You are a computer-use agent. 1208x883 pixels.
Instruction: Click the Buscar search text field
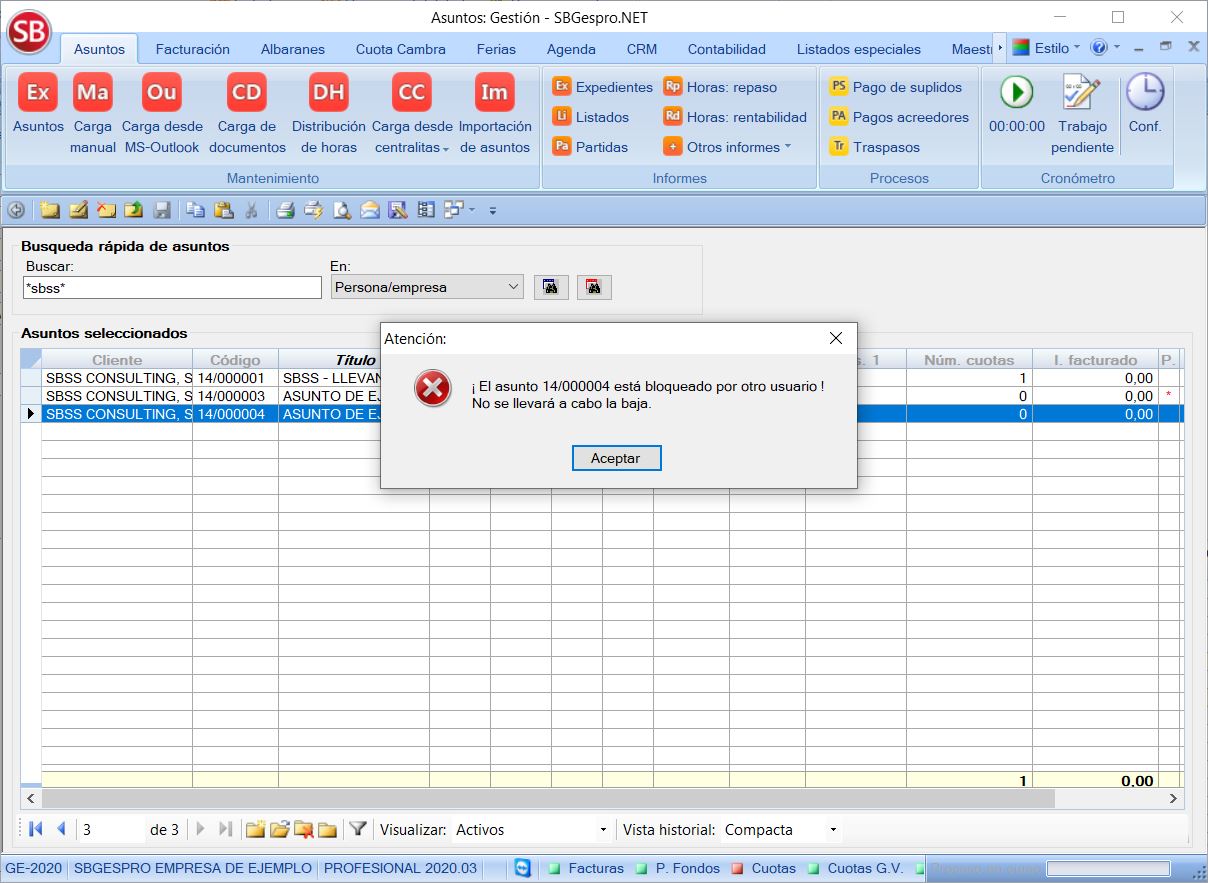click(x=158, y=288)
